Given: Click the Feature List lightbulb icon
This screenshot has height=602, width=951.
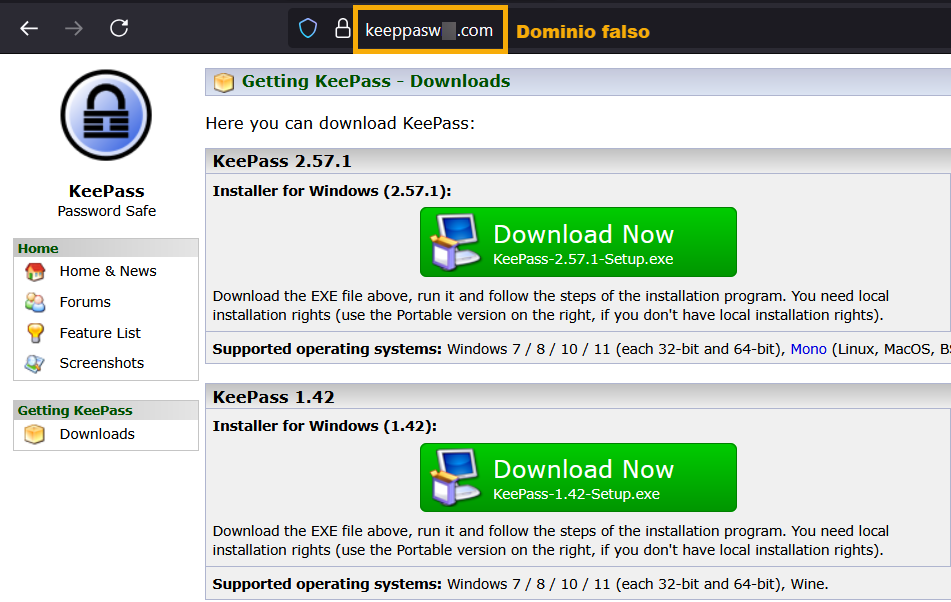Looking at the screenshot, I should click(35, 333).
